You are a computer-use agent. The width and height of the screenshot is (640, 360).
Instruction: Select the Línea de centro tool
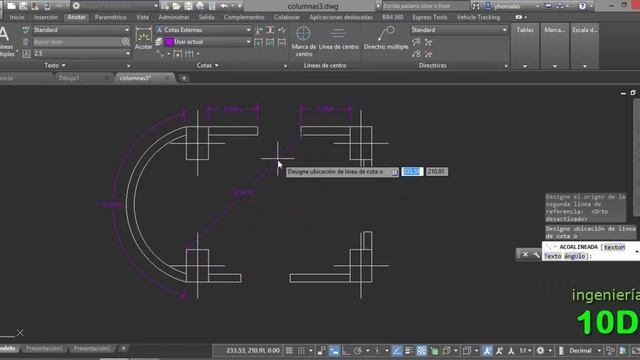coord(338,39)
